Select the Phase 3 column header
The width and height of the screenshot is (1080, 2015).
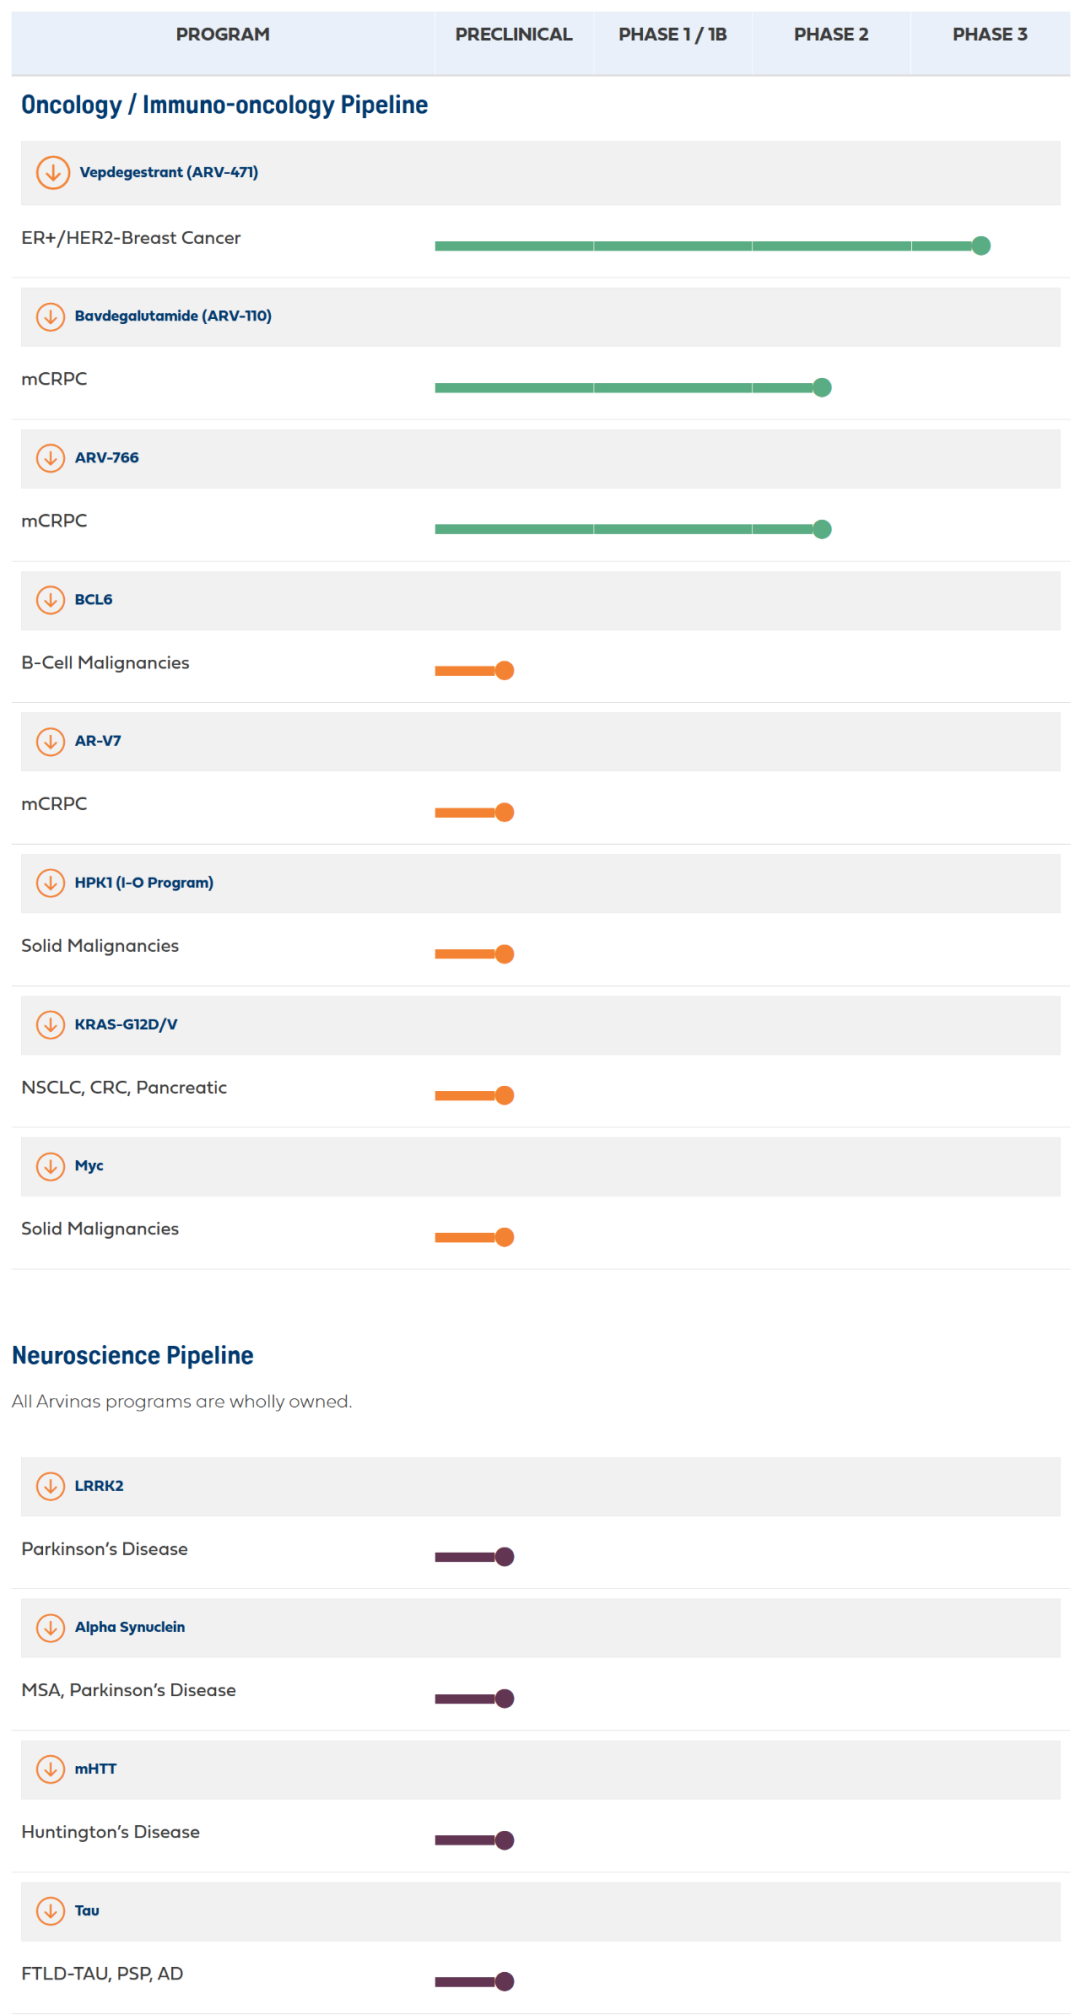pos(990,34)
